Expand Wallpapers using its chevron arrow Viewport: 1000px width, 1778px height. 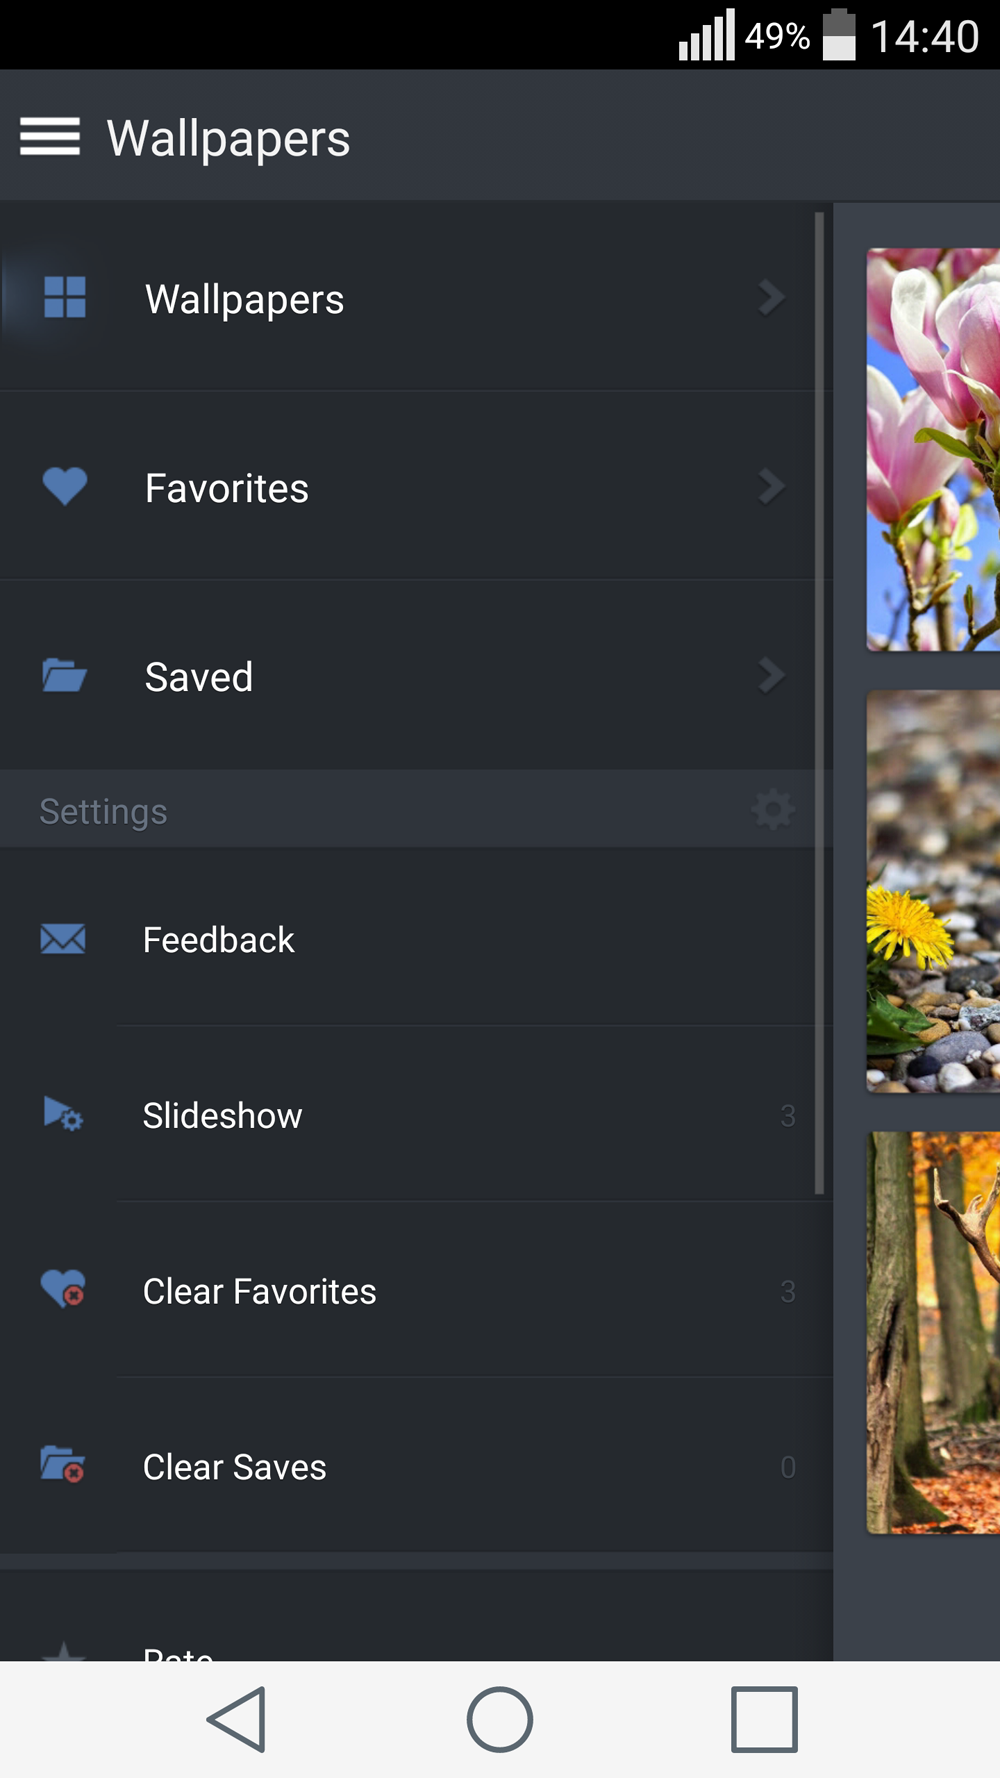tap(771, 297)
